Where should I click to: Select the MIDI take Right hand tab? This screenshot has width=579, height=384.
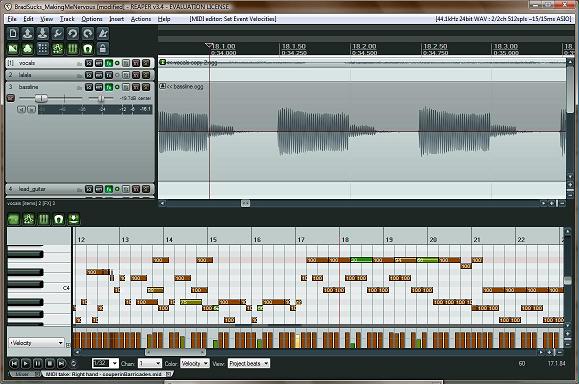(107, 374)
